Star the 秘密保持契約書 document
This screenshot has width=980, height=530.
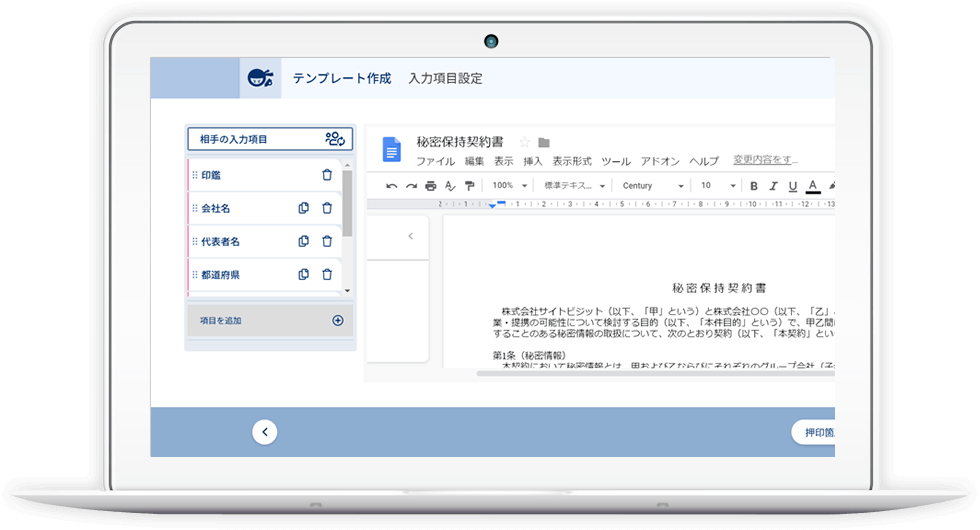click(x=525, y=142)
